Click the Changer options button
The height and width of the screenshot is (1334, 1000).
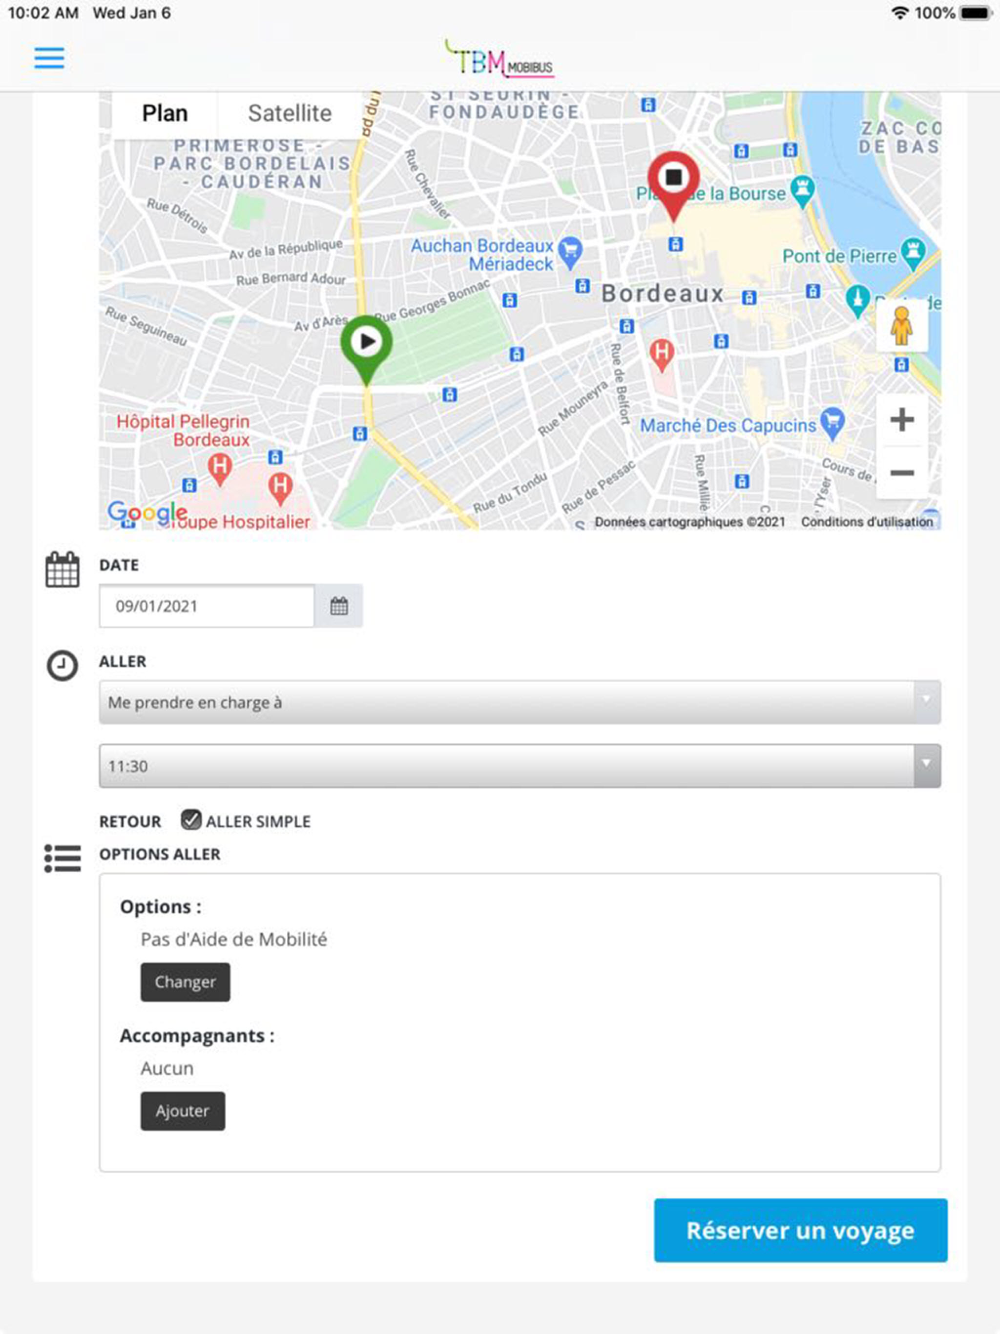(x=185, y=982)
